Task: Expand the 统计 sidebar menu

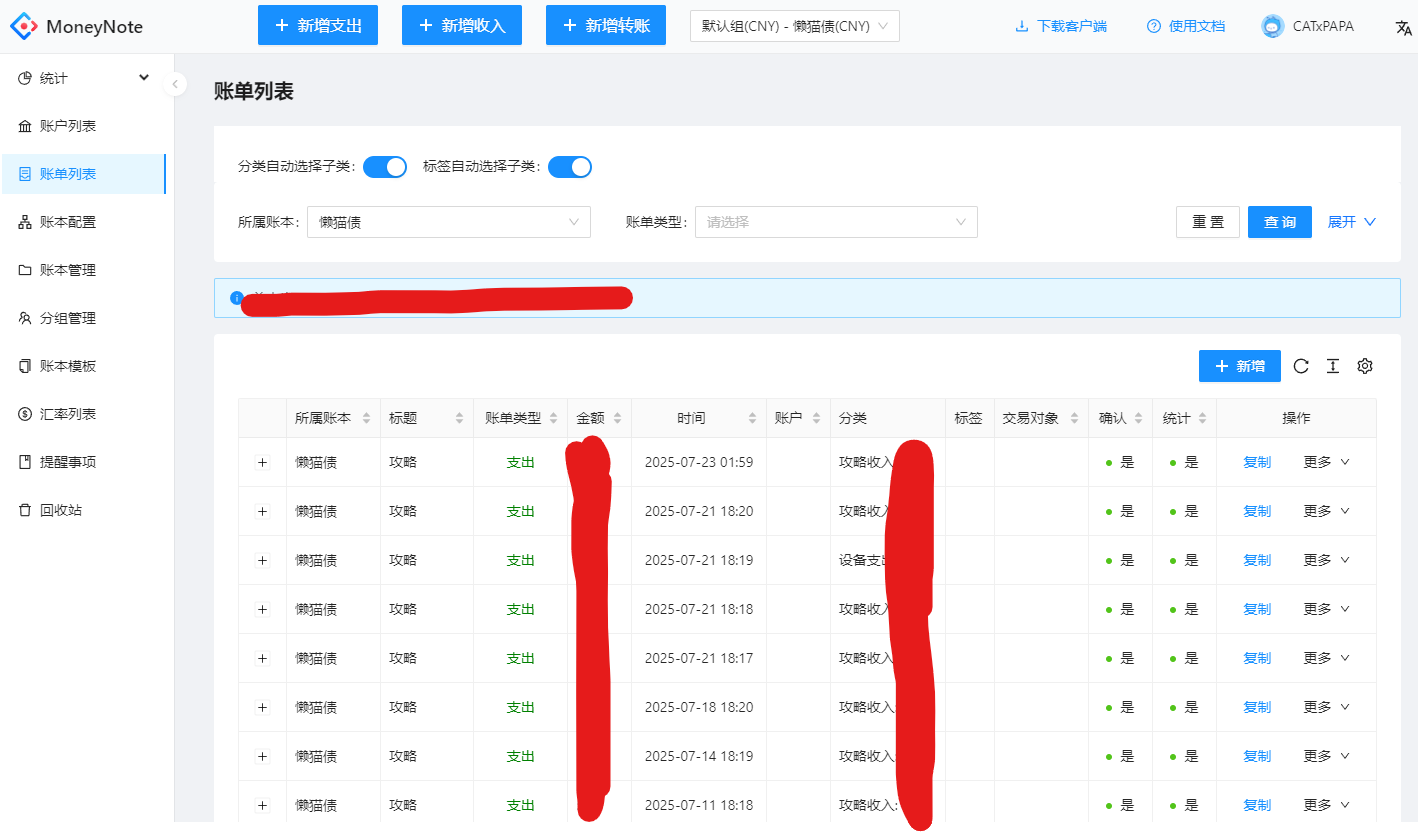Action: coord(84,78)
